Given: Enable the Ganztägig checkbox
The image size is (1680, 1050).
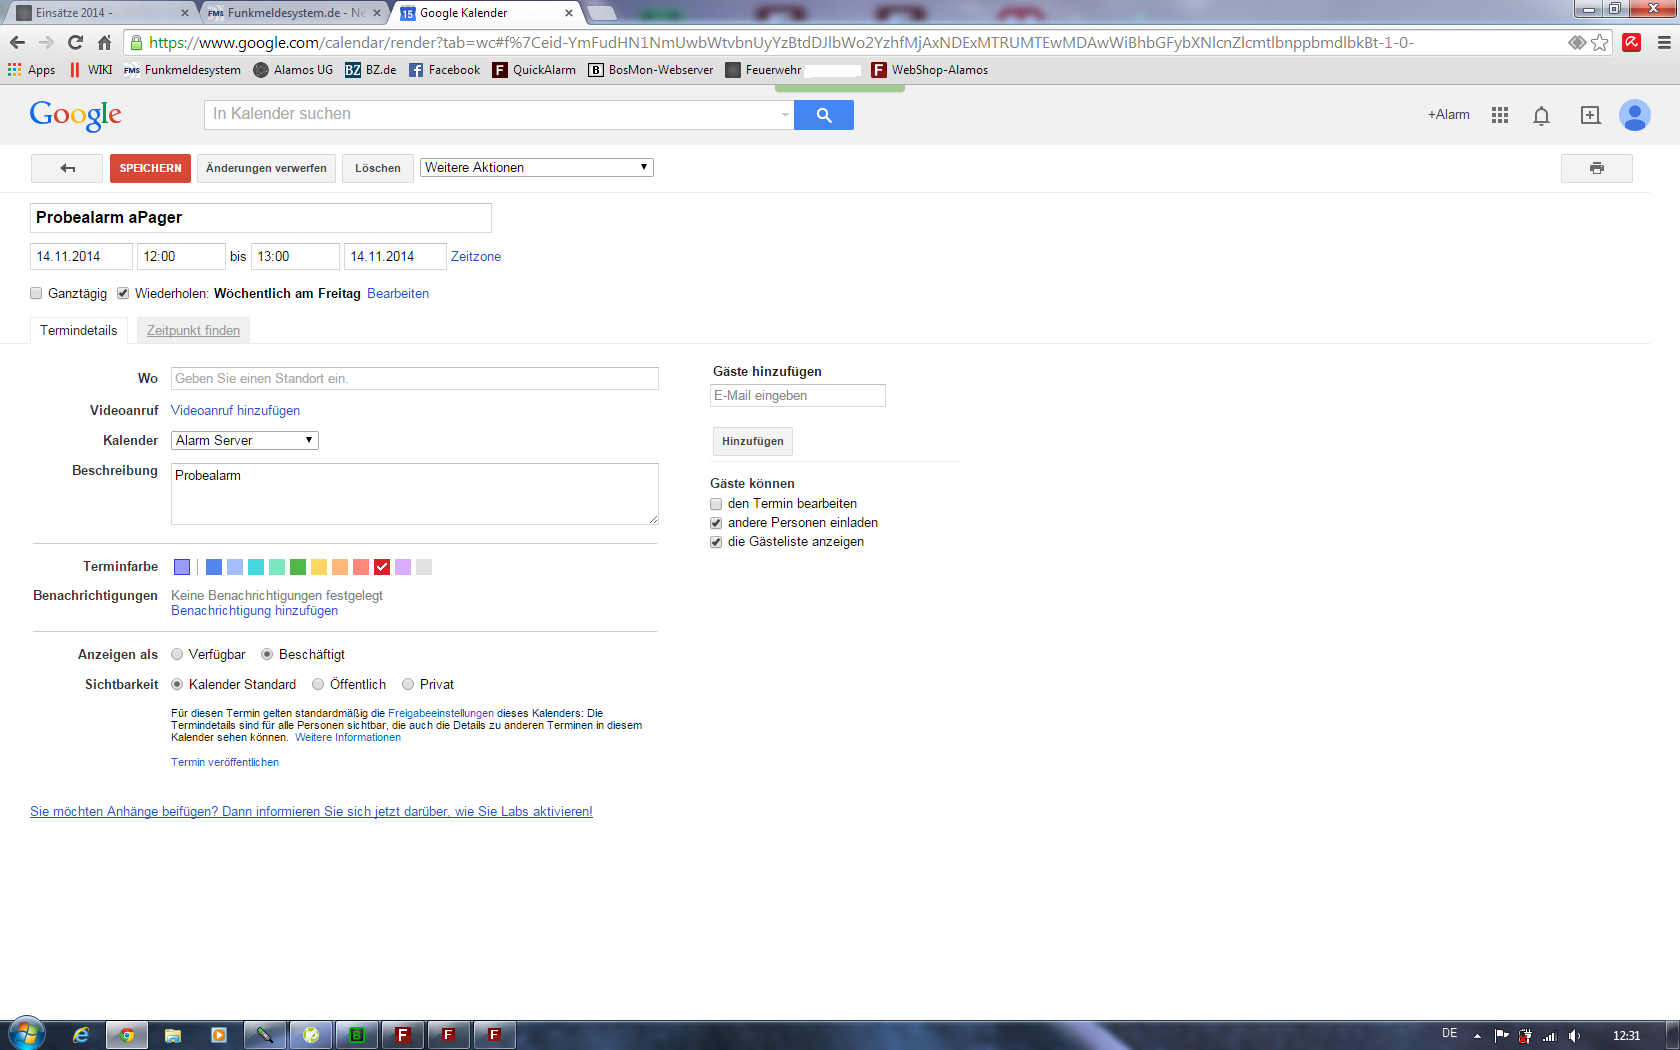Looking at the screenshot, I should [x=36, y=293].
